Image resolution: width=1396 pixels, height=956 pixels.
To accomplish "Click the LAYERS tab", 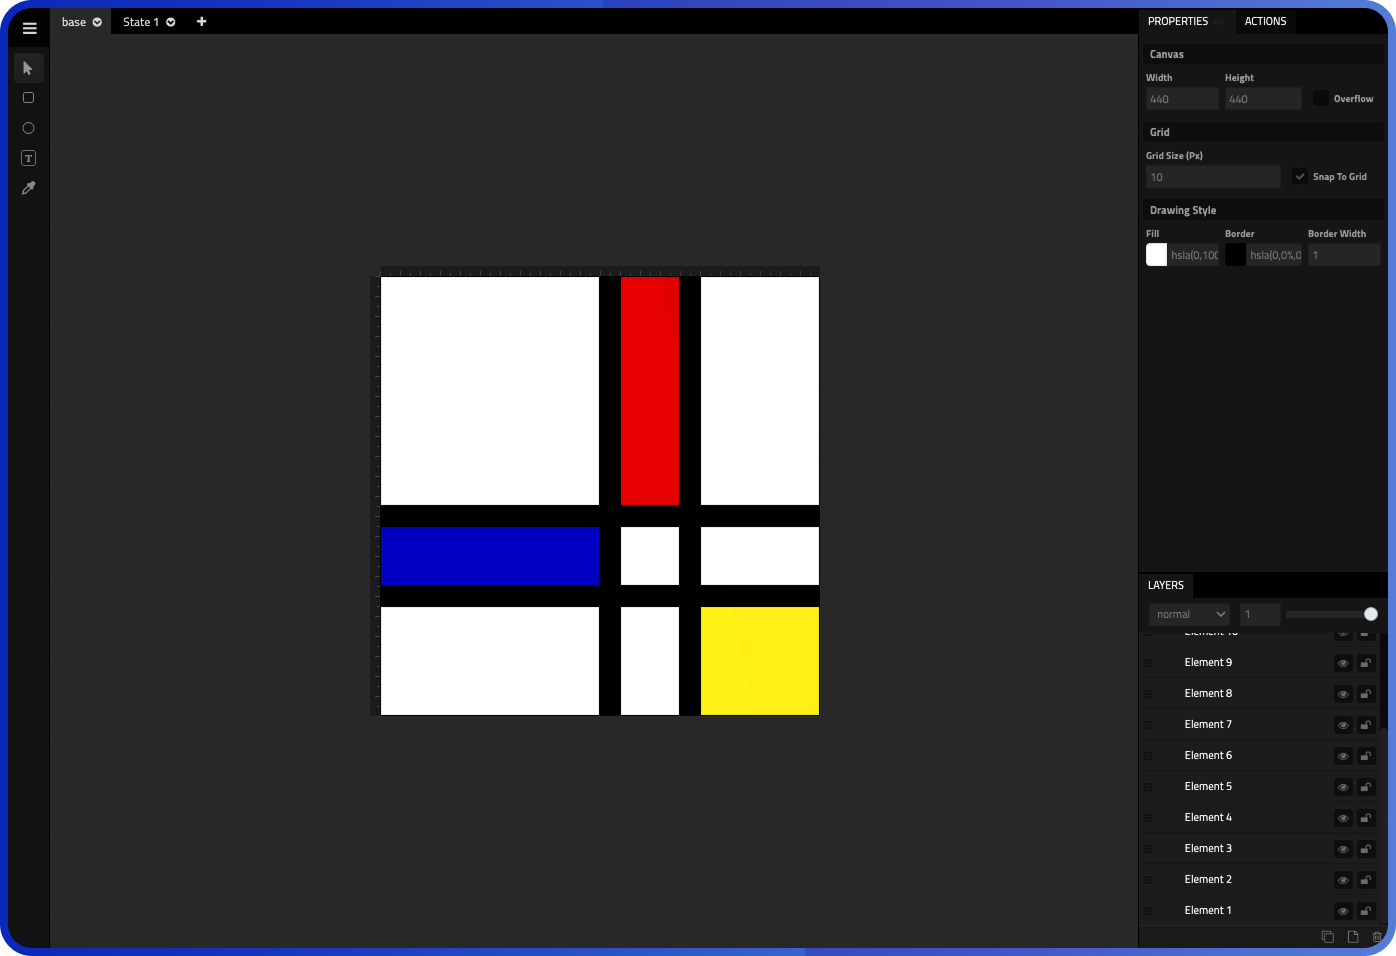I will pos(1166,585).
